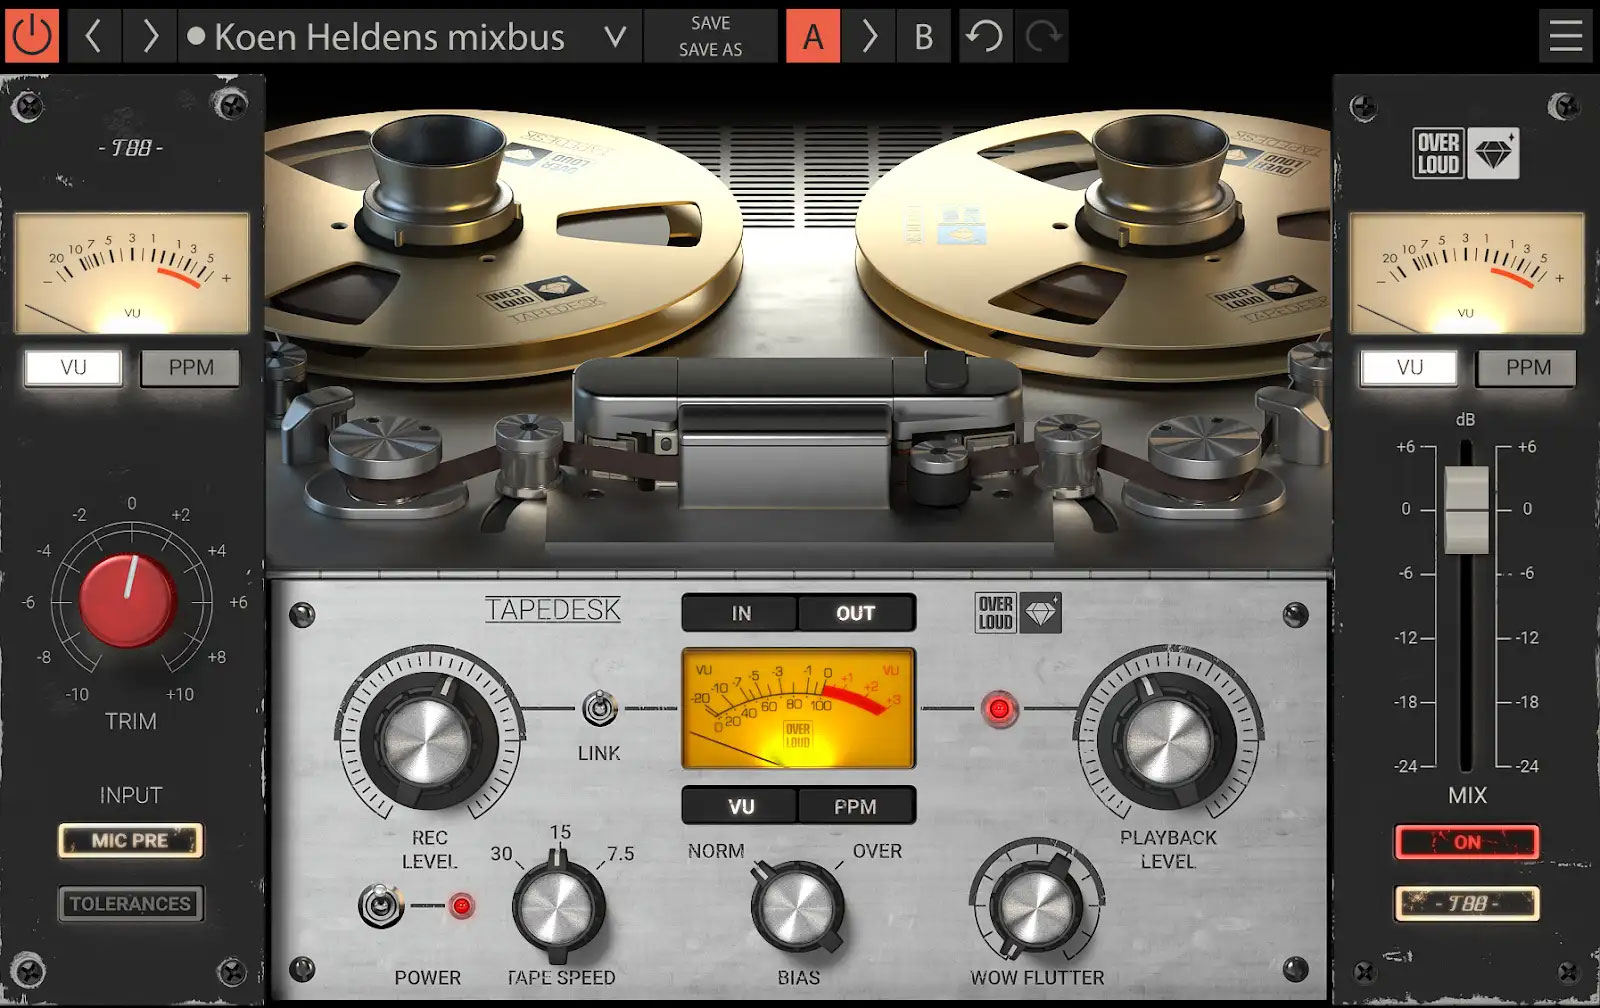The image size is (1600, 1008).
Task: Expand the preset list dropdown arrow
Action: (x=616, y=37)
